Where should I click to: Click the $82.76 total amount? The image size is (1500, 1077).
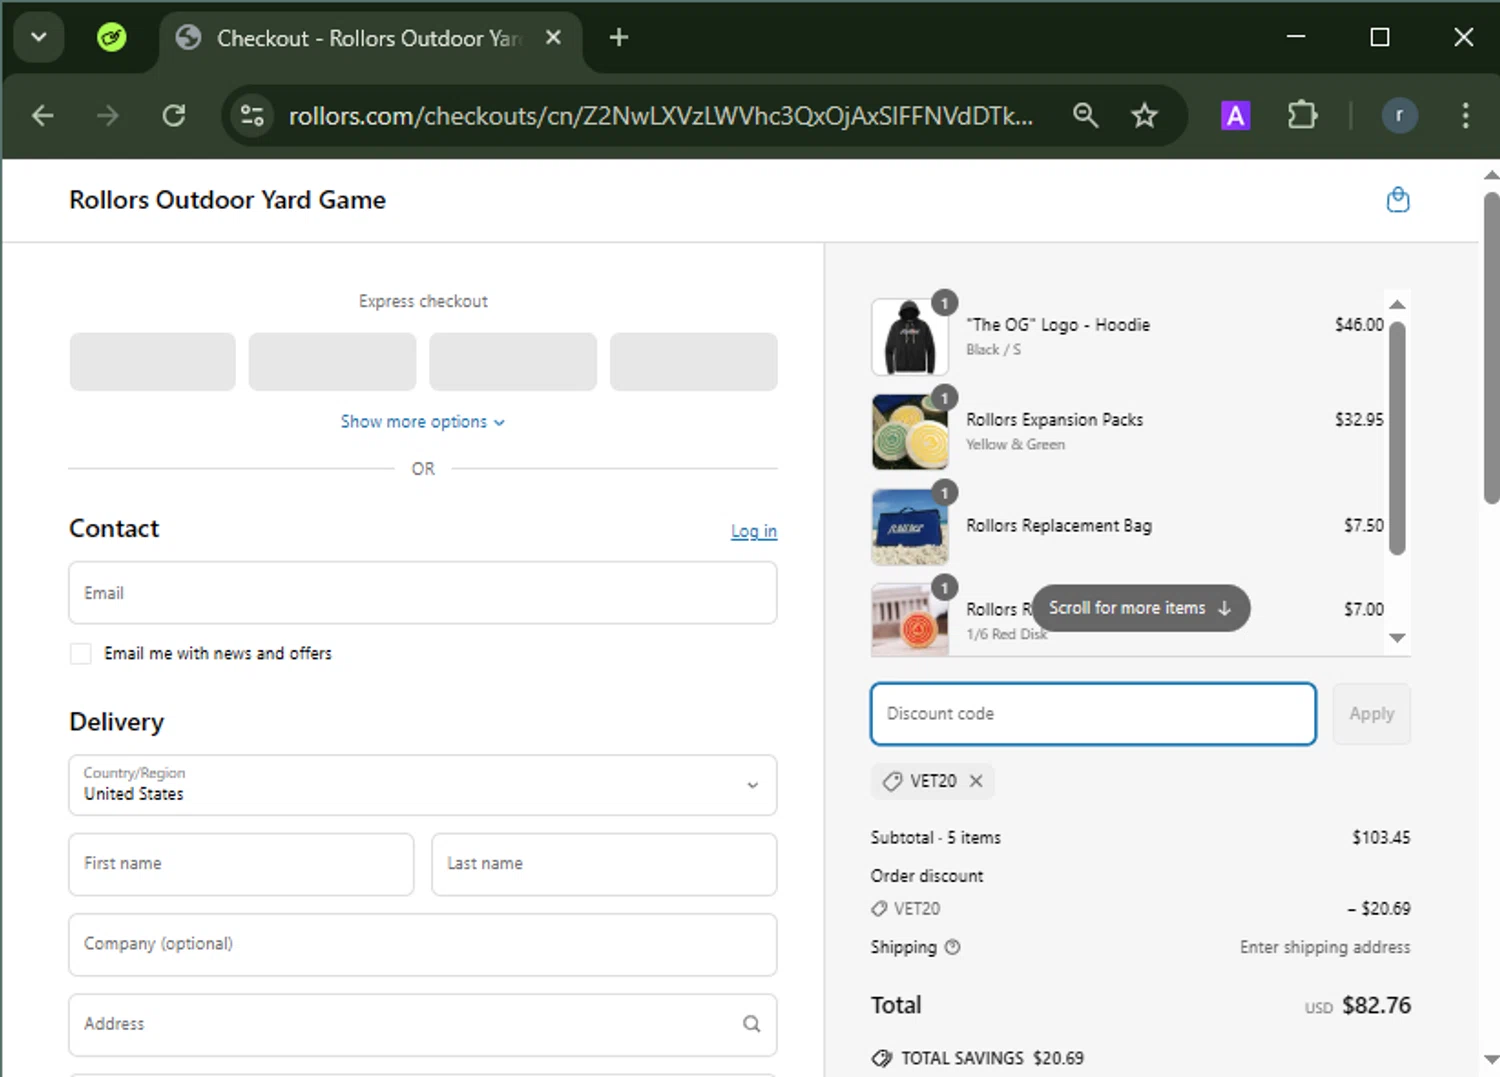[x=1376, y=1005]
